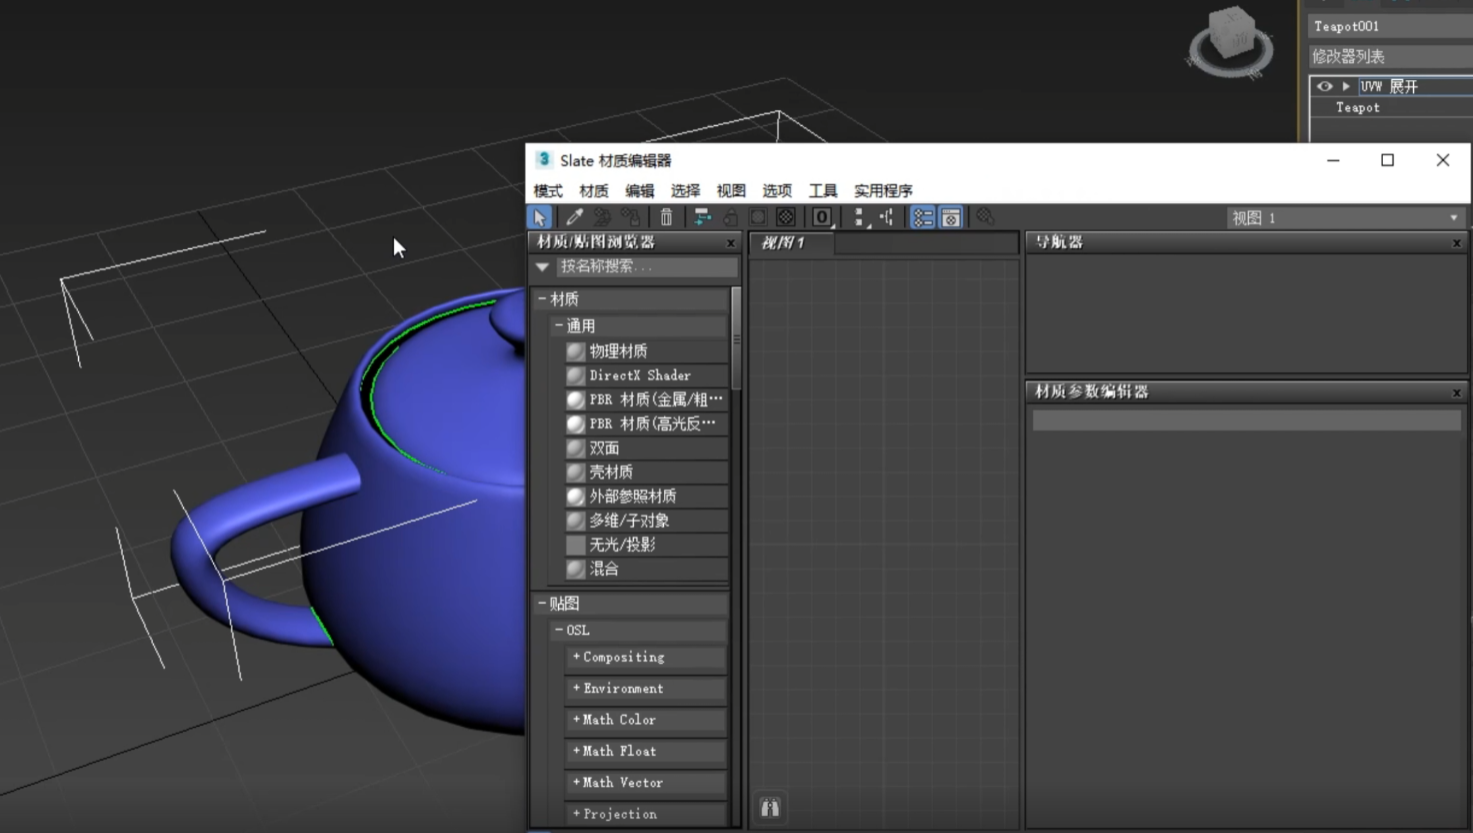The height and width of the screenshot is (833, 1473).
Task: Click the material browser vertical scrollbar
Action: coord(737,339)
